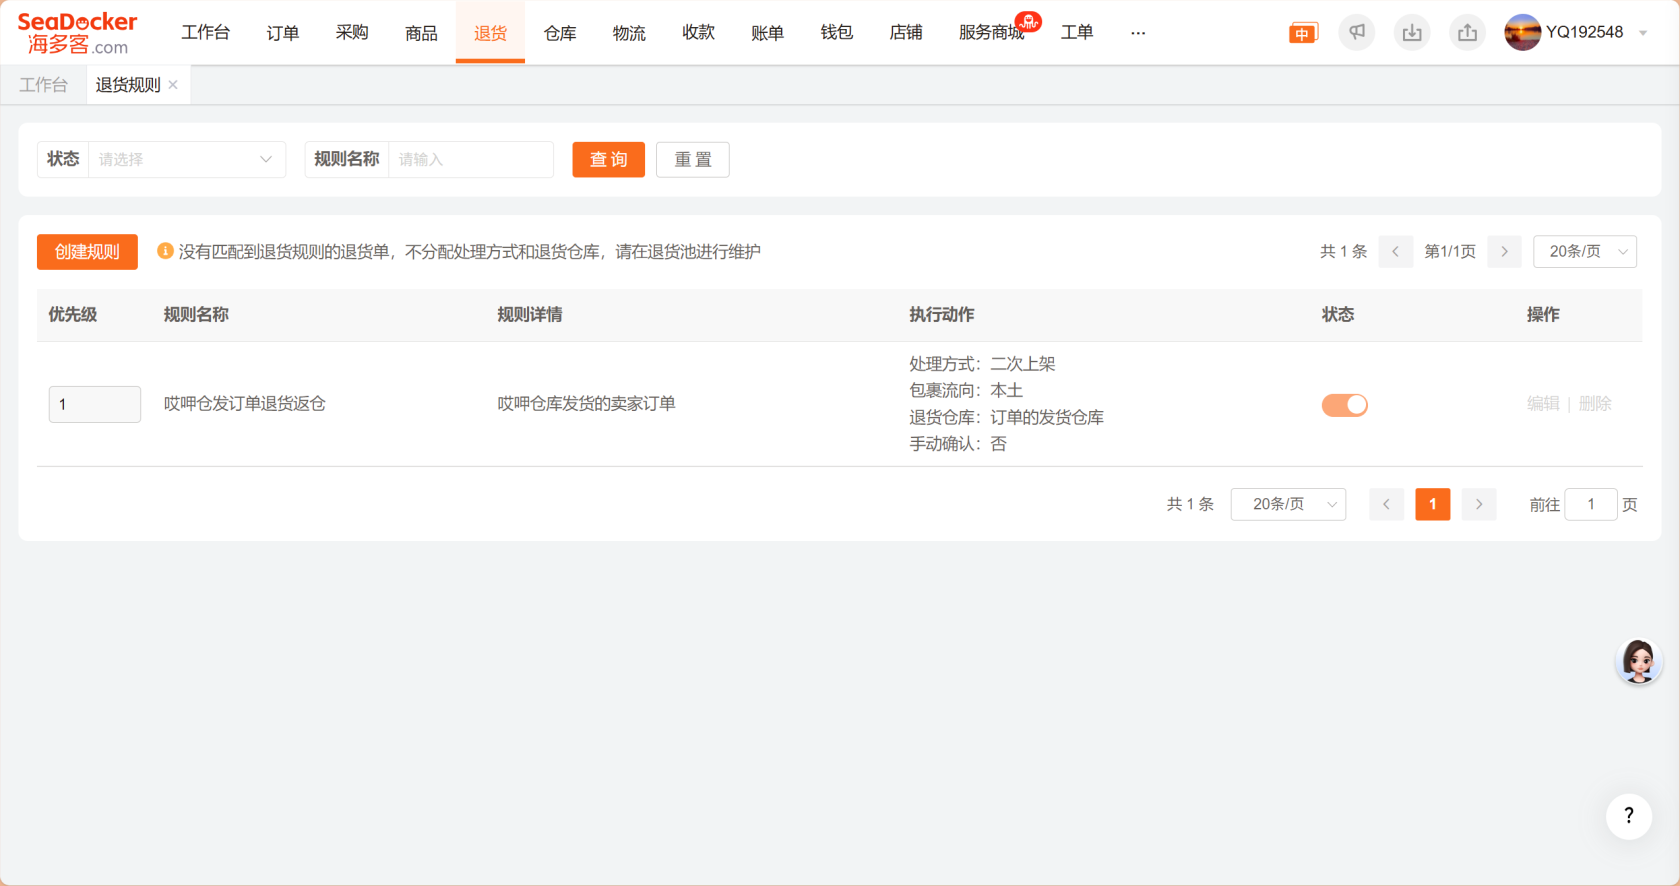Switch to the 工作台 tab

[x=44, y=85]
